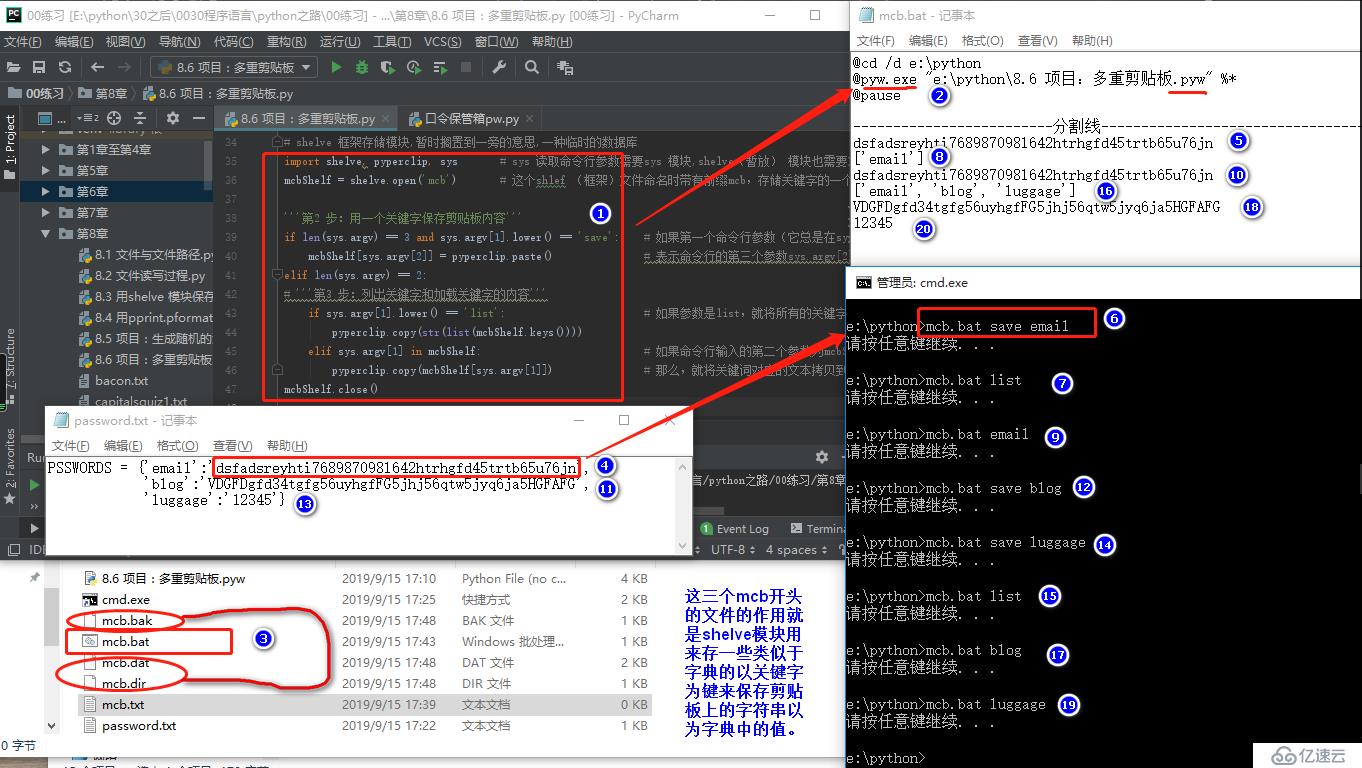
Task: Hide the Project panel with minus icon
Action: pos(197,118)
